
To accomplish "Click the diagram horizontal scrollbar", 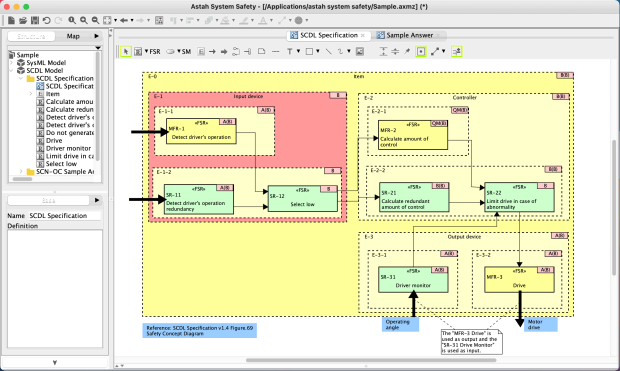I will pyautogui.click(x=371, y=360).
